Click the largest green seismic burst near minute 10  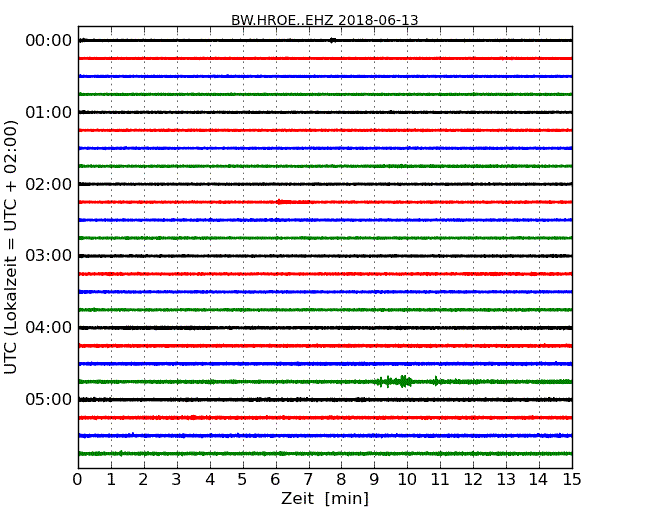(x=405, y=381)
